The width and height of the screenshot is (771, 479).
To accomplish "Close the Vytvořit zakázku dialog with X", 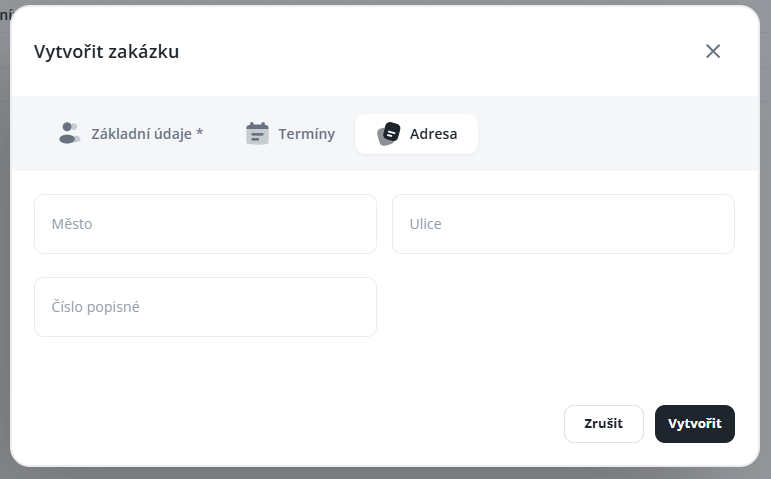I will pos(713,51).
